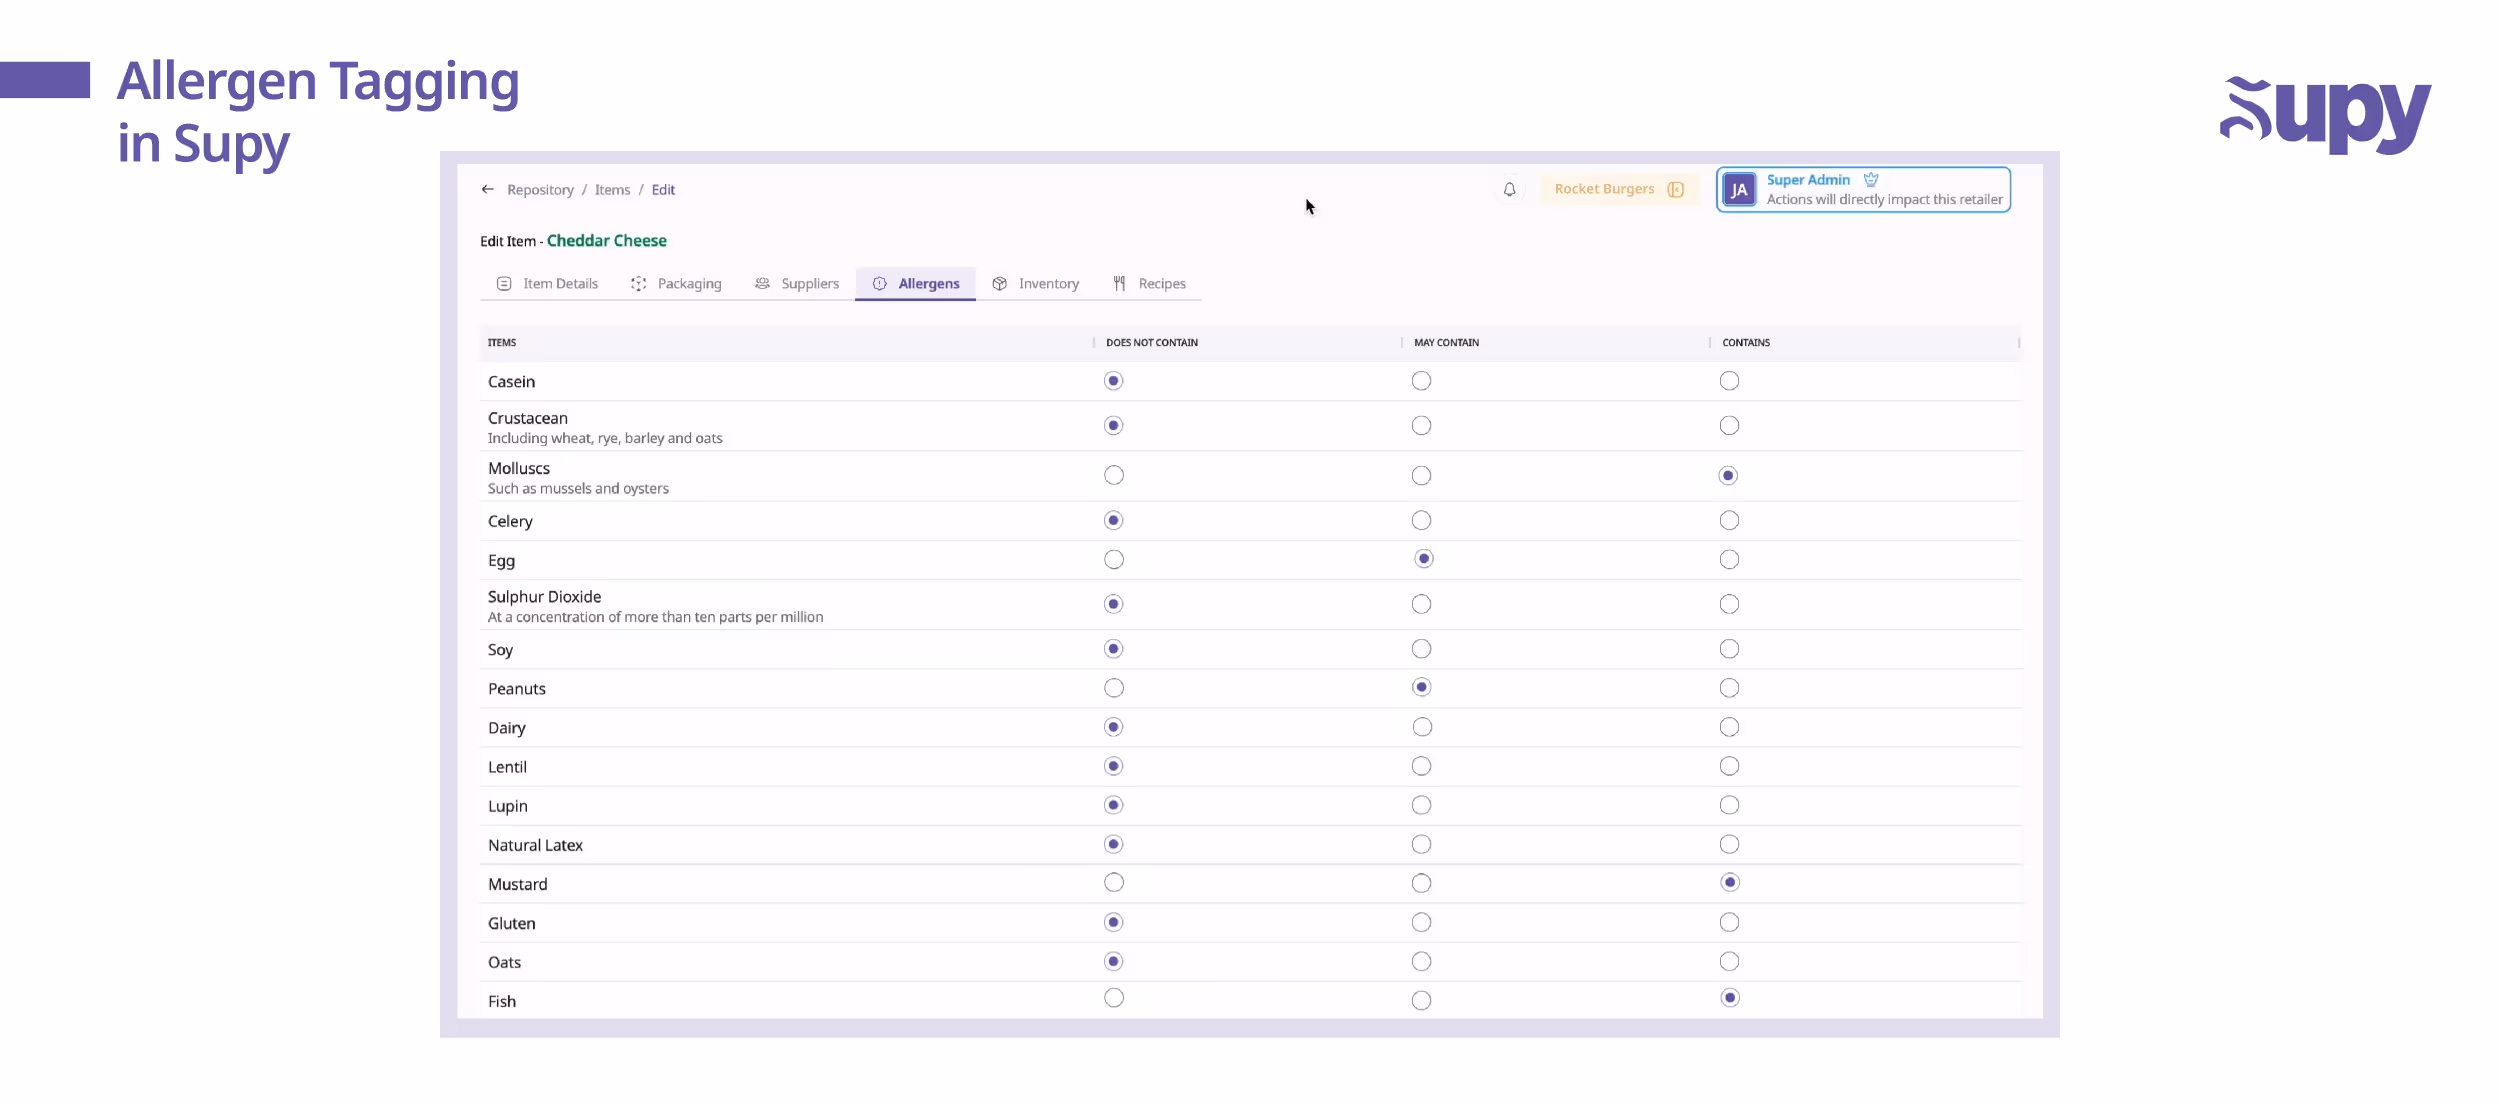Open the Items breadcrumb link
This screenshot has height=1104, width=2500.
tap(612, 190)
